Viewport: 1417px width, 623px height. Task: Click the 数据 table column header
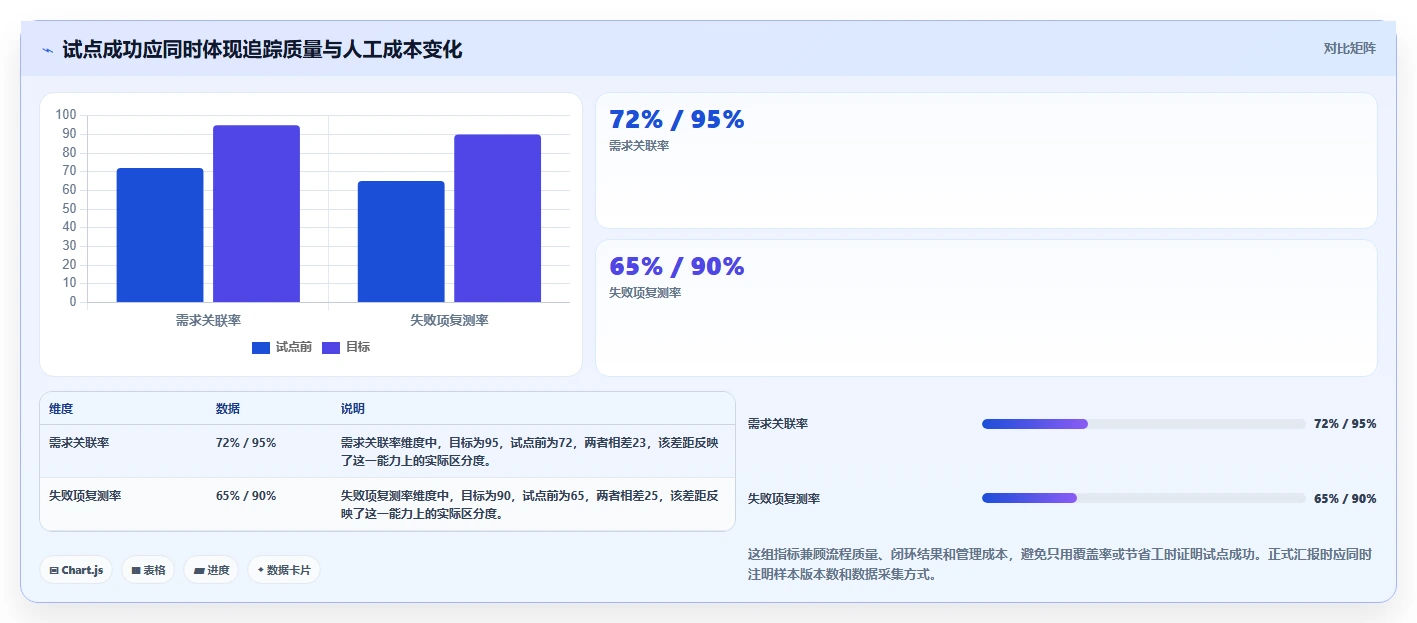228,409
